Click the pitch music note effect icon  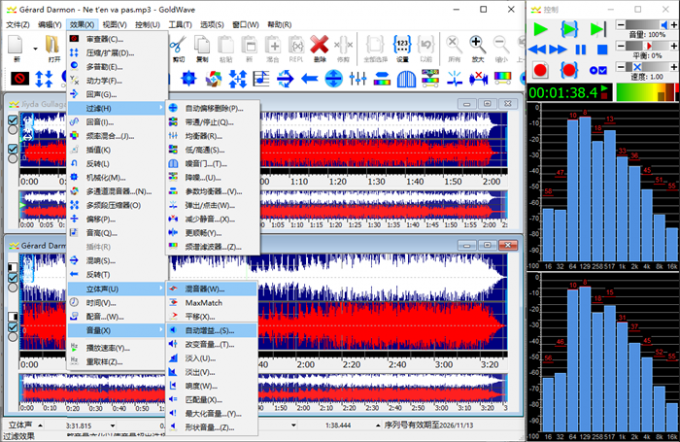point(261,79)
